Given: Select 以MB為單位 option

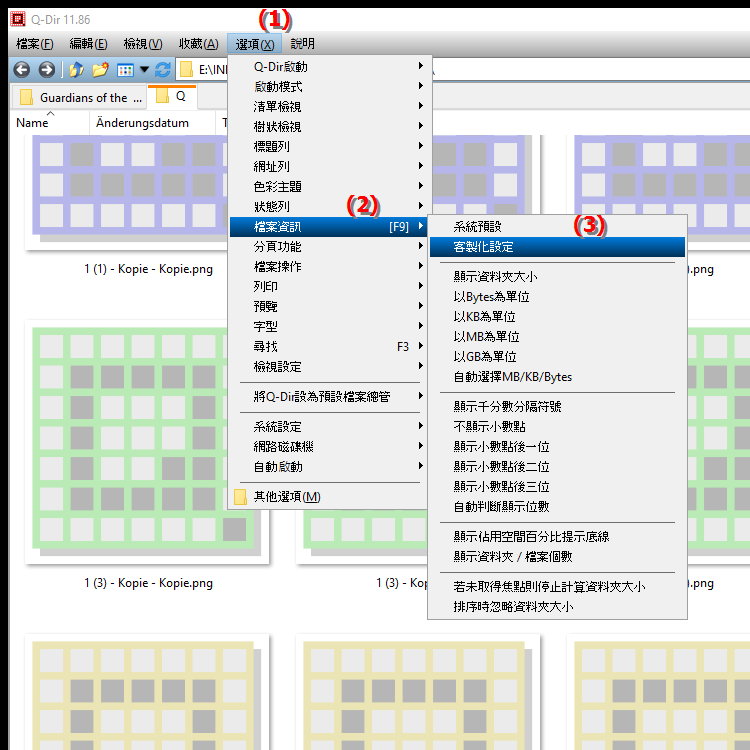Looking at the screenshot, I should [557, 337].
